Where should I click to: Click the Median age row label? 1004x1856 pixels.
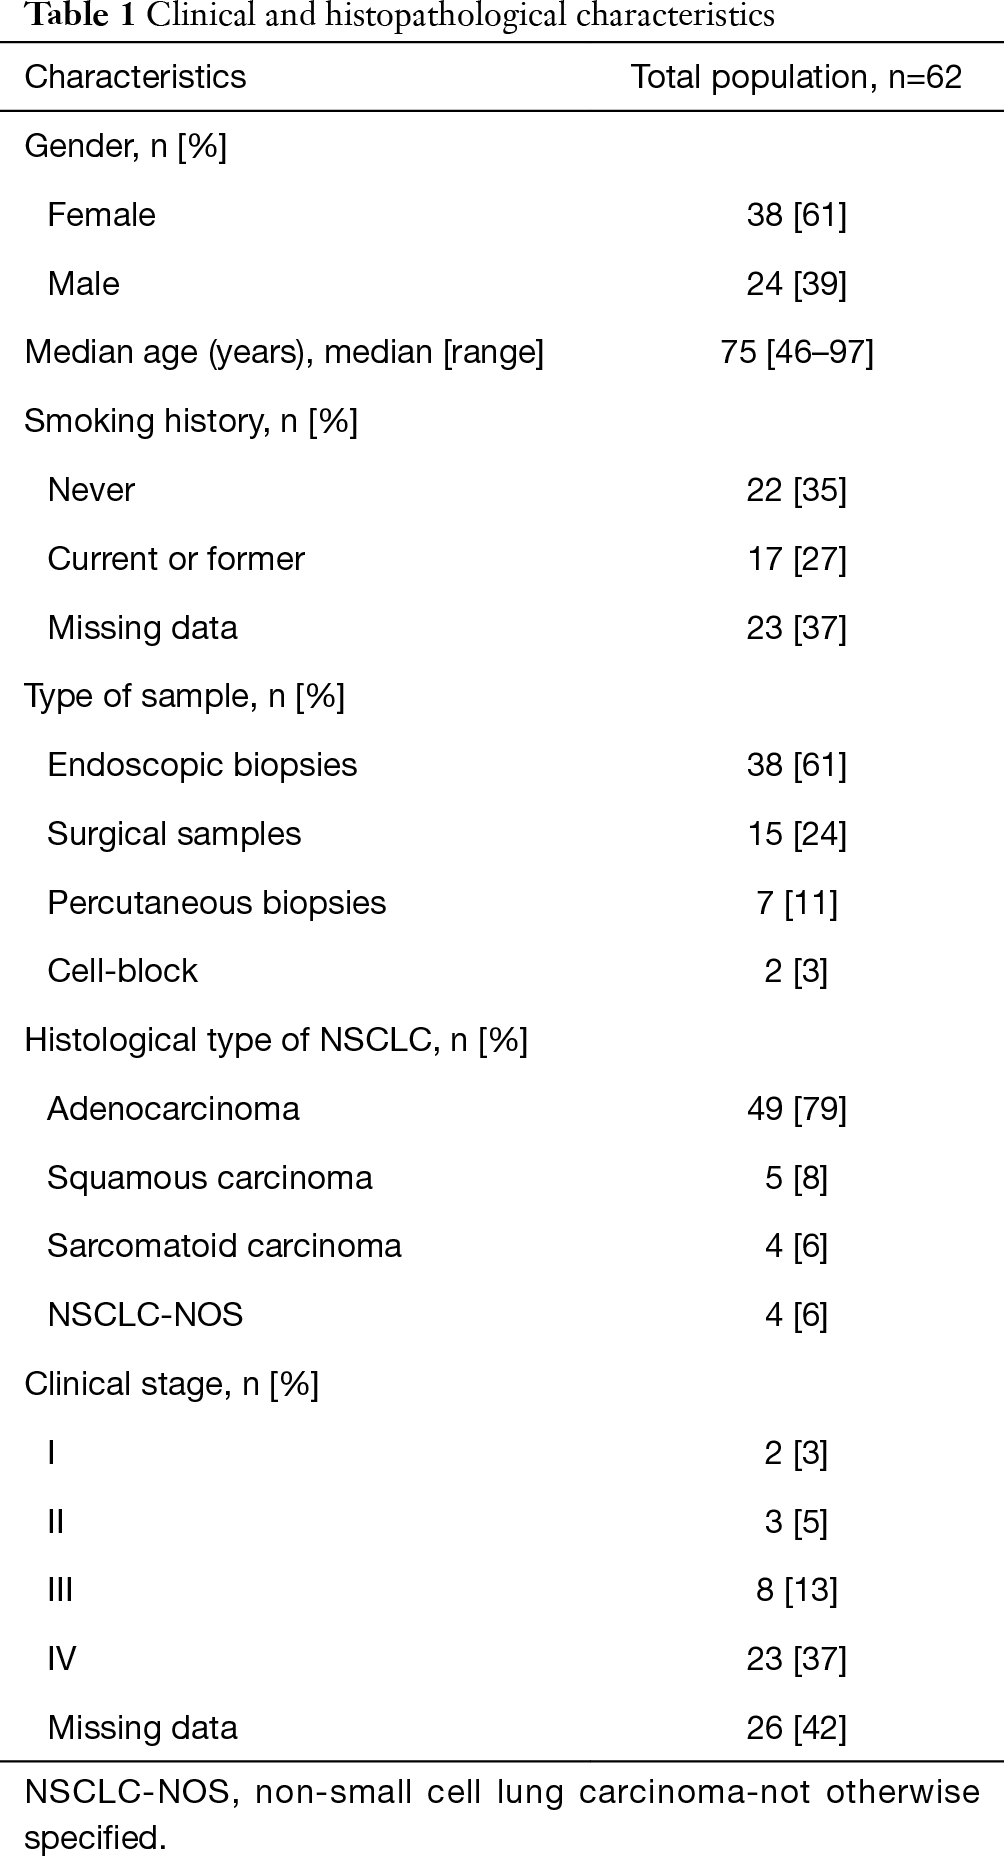[x=284, y=353]
